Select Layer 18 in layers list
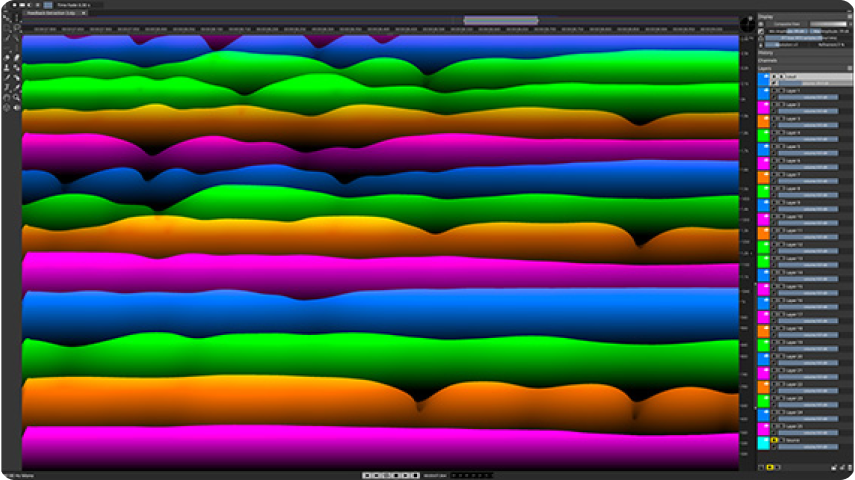Viewport: 855px width, 480px height. pos(794,328)
